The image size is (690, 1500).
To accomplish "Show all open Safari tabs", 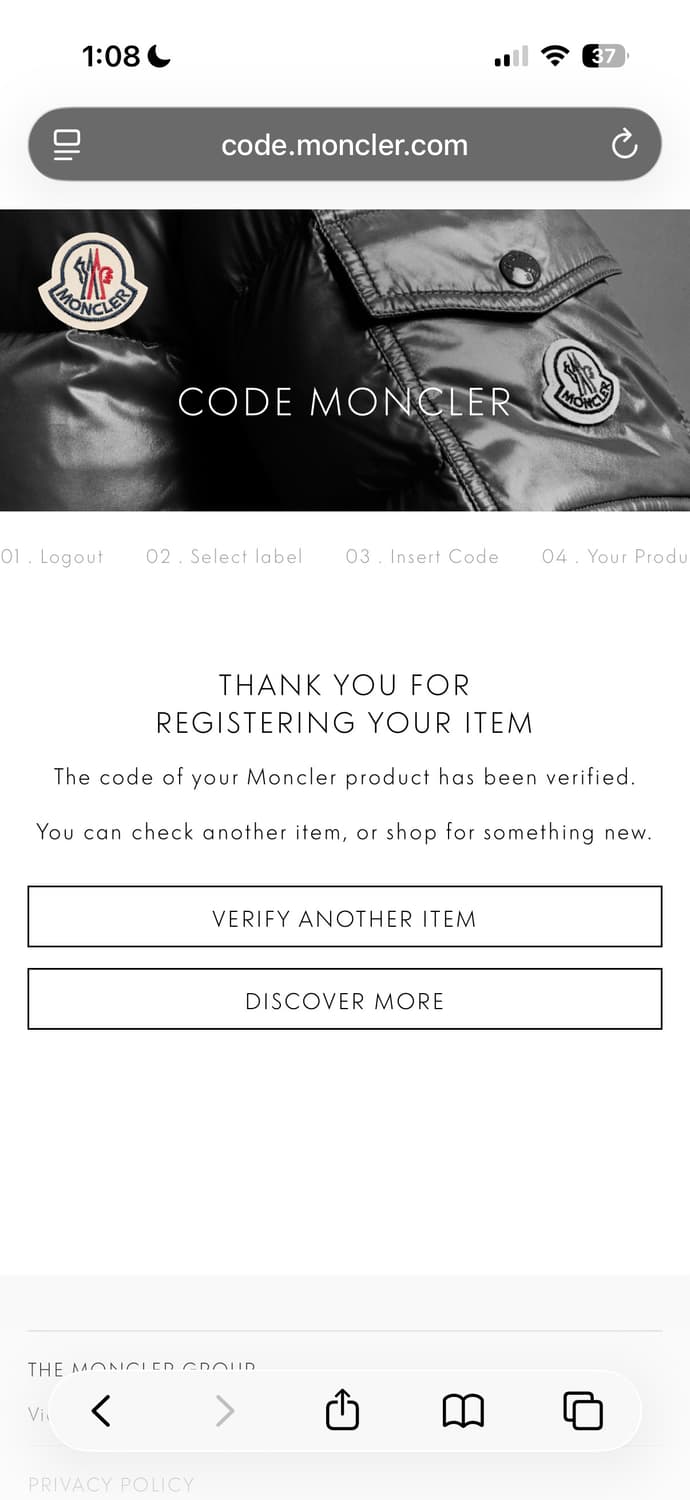I will [x=583, y=1411].
